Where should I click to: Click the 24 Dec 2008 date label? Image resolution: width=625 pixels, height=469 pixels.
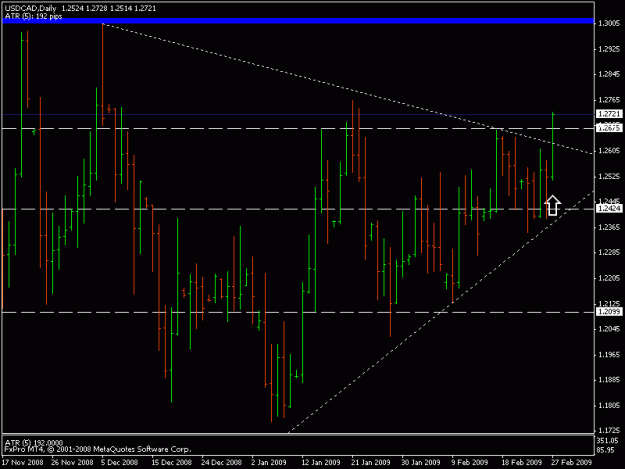pyautogui.click(x=221, y=462)
